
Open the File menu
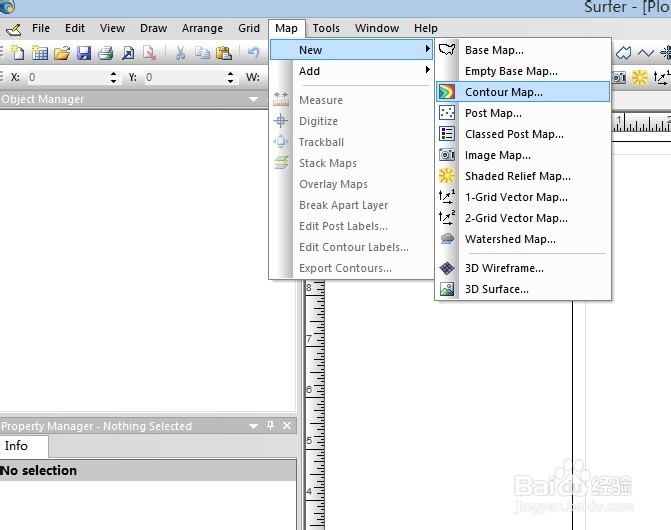click(x=41, y=28)
